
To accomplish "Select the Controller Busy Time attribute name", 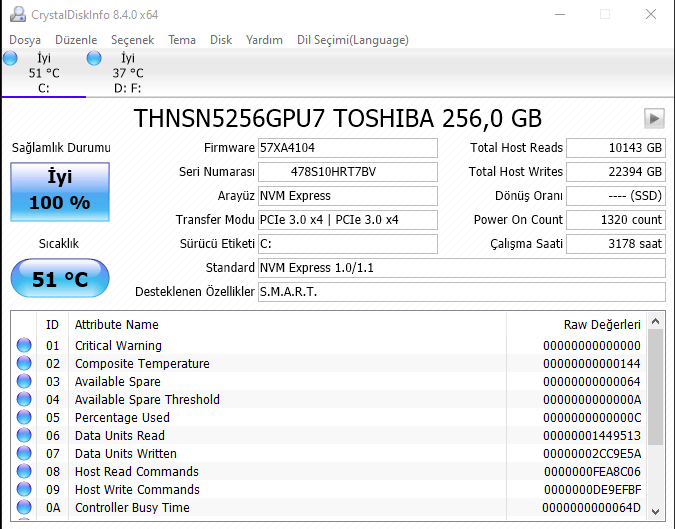I will (132, 507).
